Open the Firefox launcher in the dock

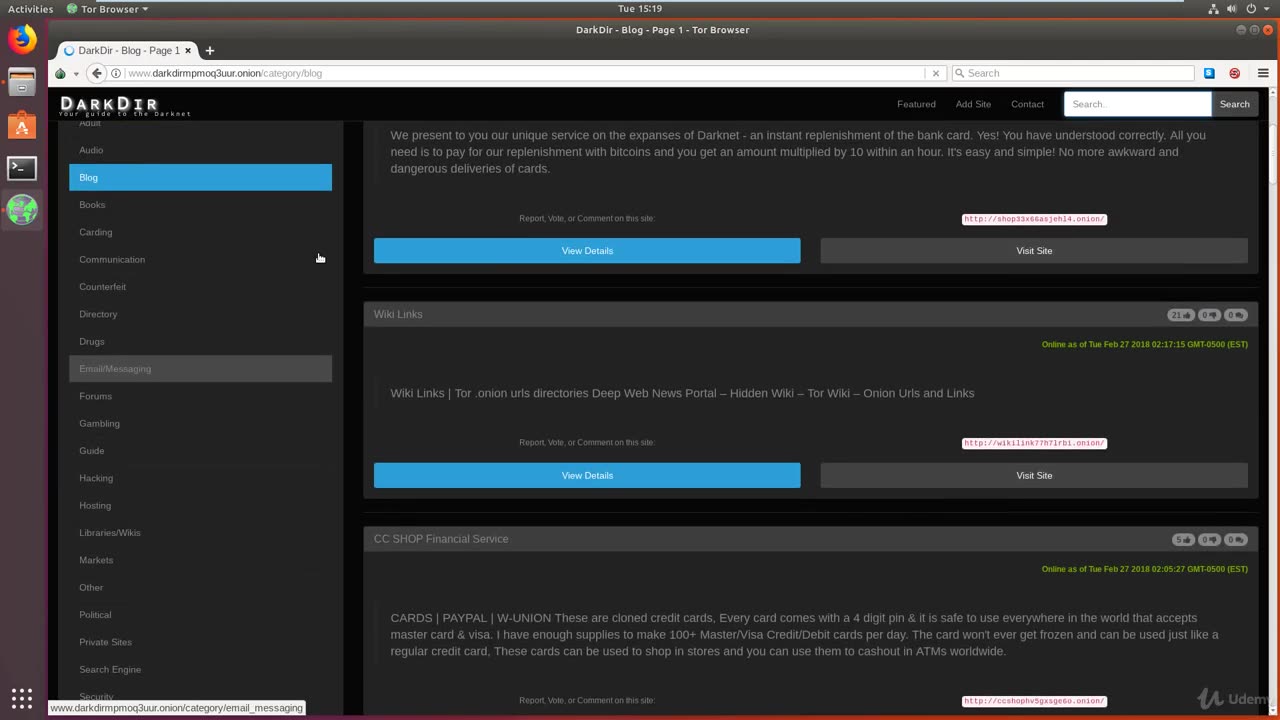pos(22,39)
